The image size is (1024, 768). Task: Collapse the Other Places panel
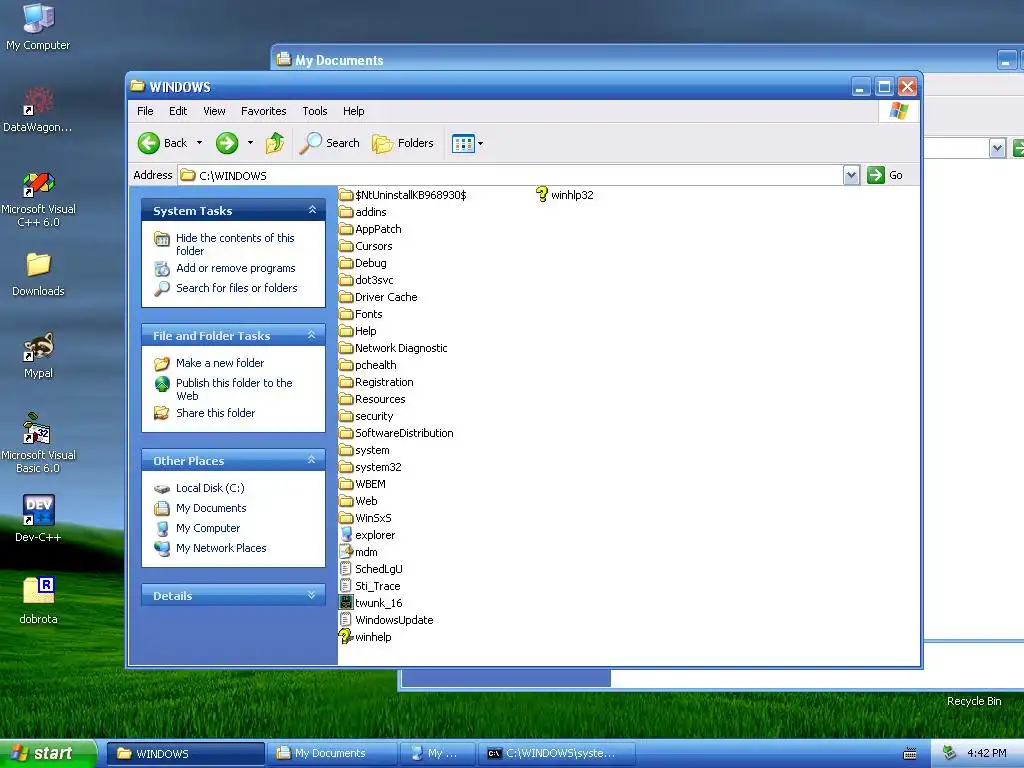coord(312,460)
